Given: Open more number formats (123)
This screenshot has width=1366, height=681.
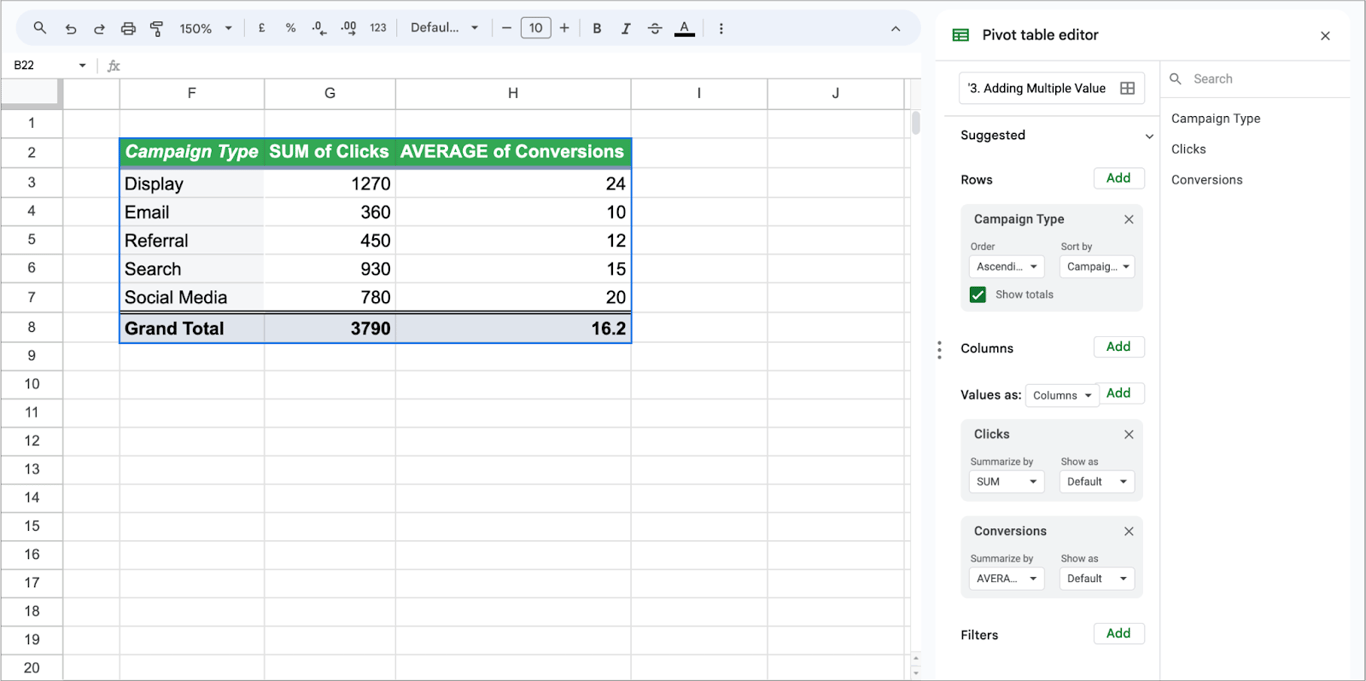Looking at the screenshot, I should click(x=378, y=28).
